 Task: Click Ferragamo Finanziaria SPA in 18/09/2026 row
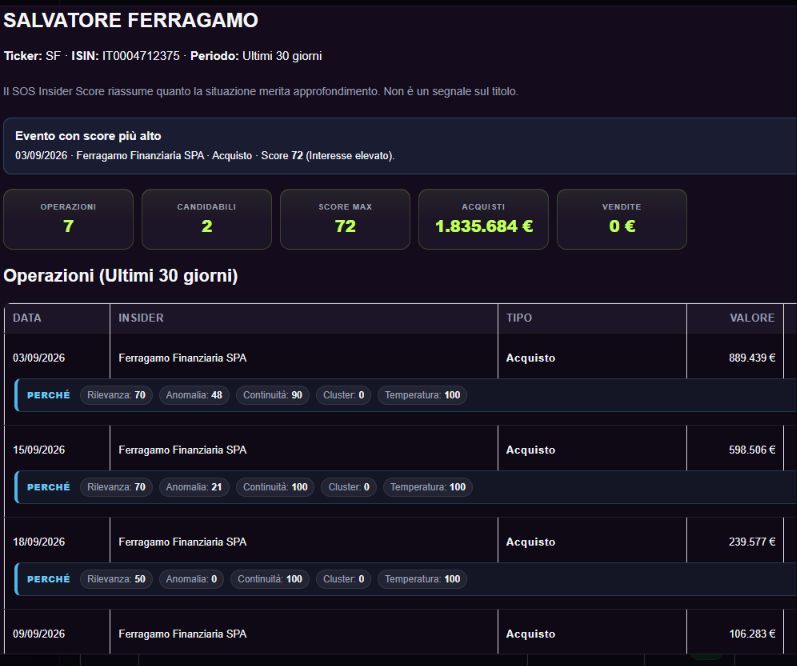[182, 542]
